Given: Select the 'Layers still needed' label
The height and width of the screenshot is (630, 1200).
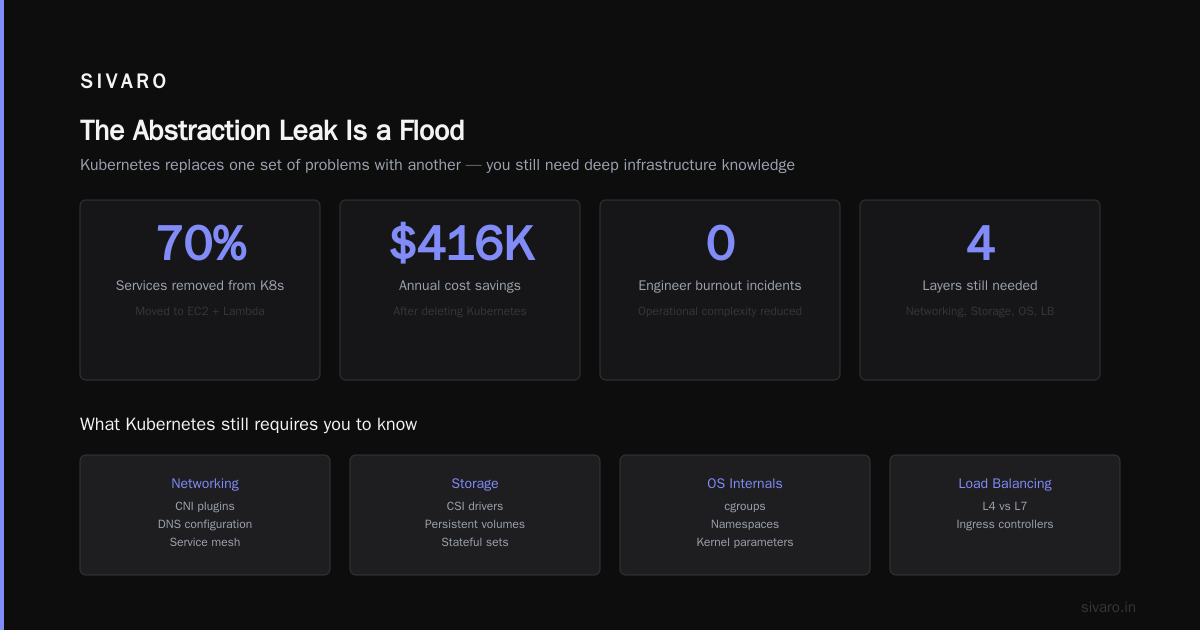Looking at the screenshot, I should tap(980, 285).
